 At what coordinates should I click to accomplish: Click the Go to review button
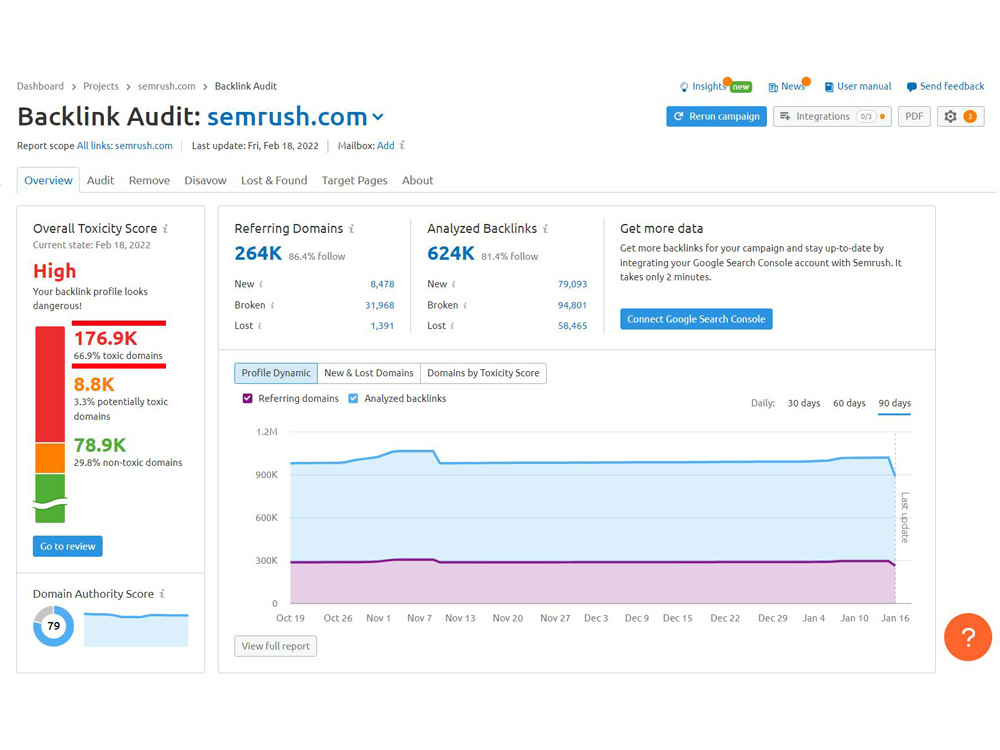[x=68, y=546]
